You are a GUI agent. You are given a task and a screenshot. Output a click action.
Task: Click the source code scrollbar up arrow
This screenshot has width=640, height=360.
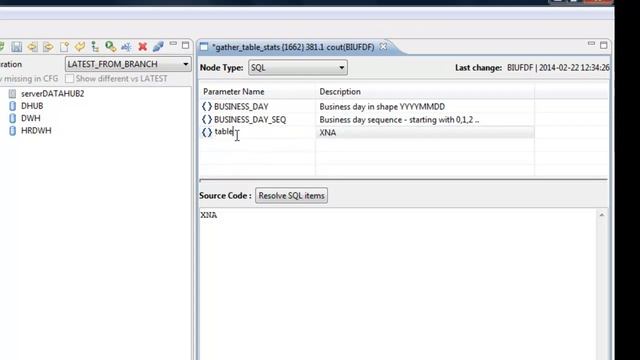pyautogui.click(x=602, y=215)
